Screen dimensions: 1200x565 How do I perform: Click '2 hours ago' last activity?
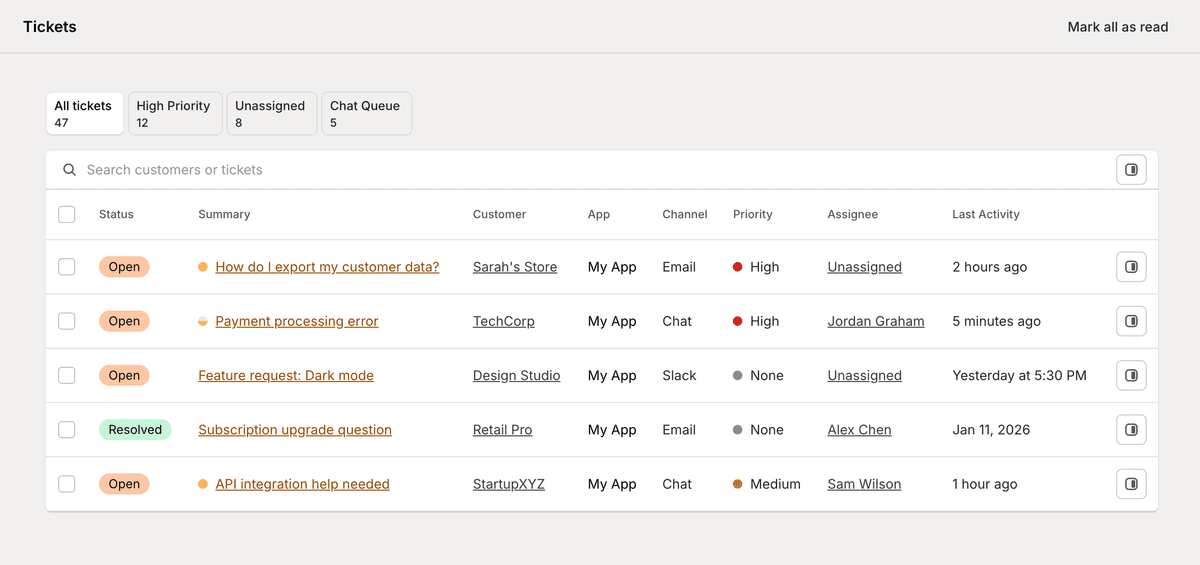tap(989, 267)
